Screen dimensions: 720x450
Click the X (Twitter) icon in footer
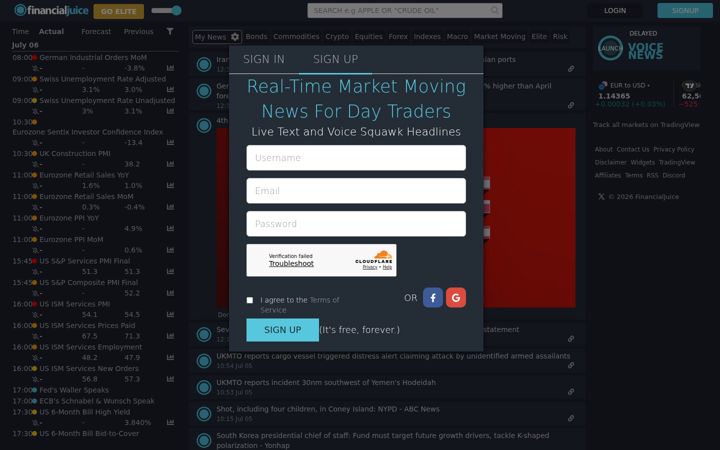click(x=601, y=197)
